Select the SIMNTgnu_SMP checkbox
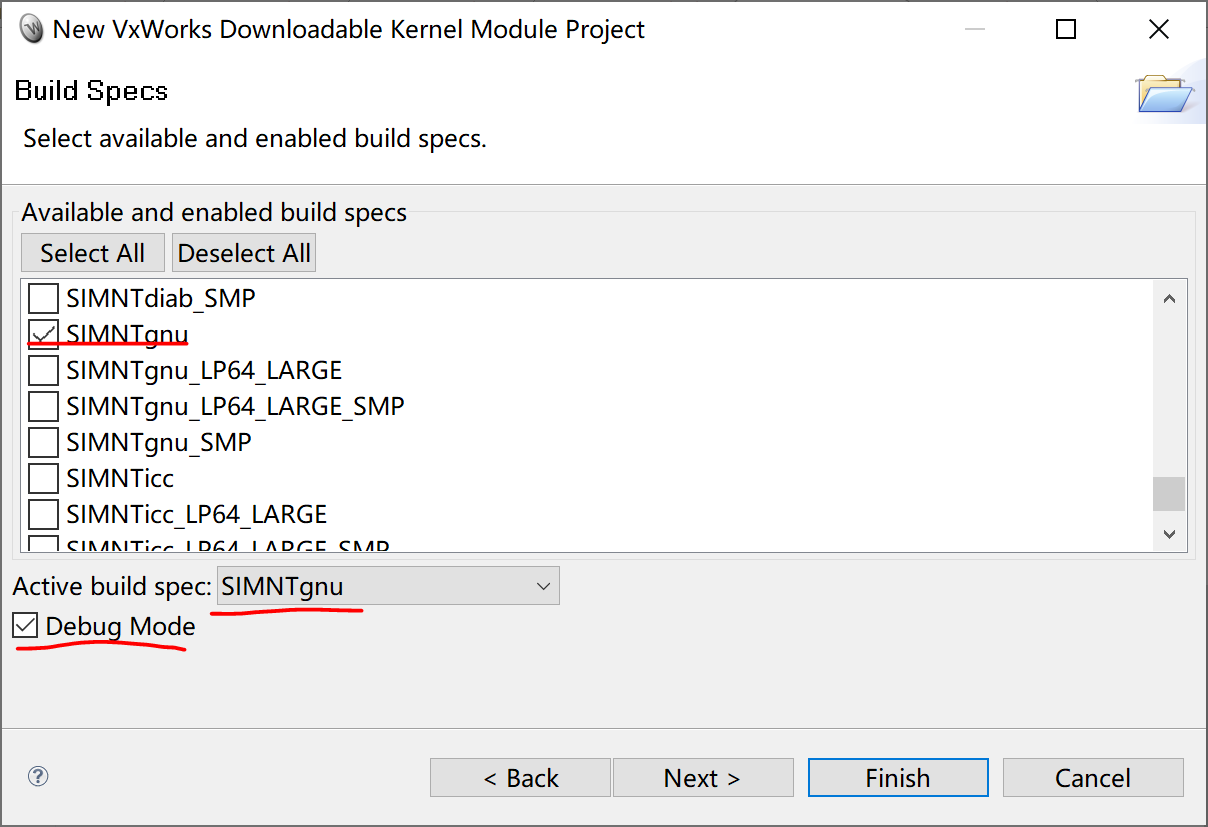The width and height of the screenshot is (1208, 827). (x=42, y=441)
